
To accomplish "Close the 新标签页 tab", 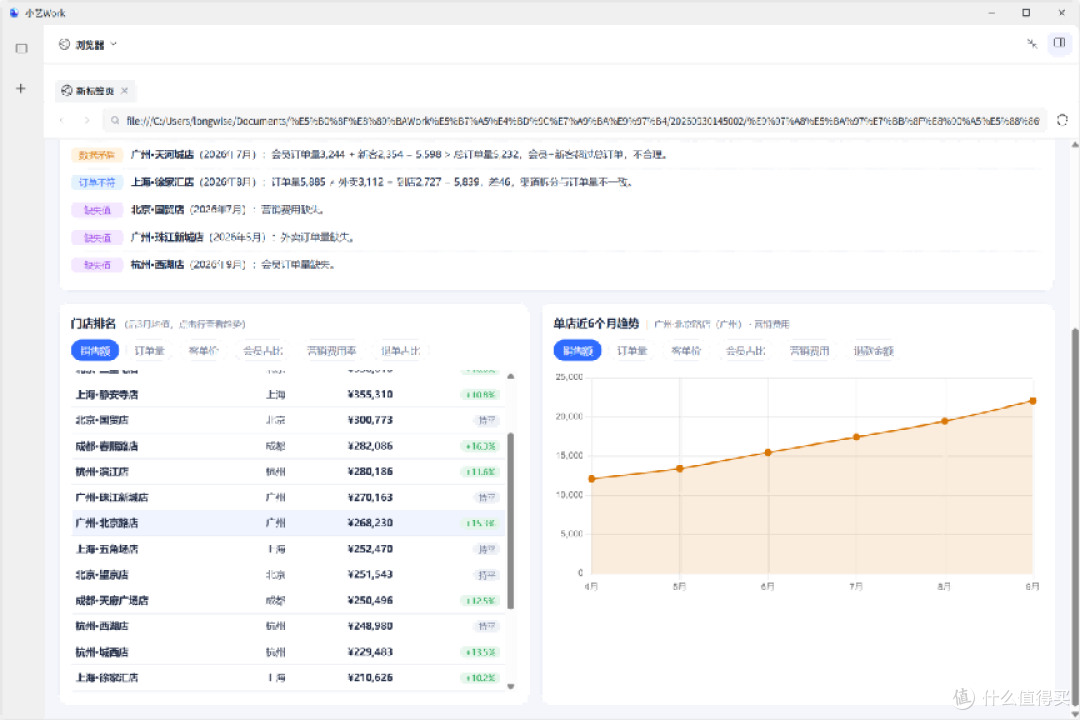I will tap(125, 91).
